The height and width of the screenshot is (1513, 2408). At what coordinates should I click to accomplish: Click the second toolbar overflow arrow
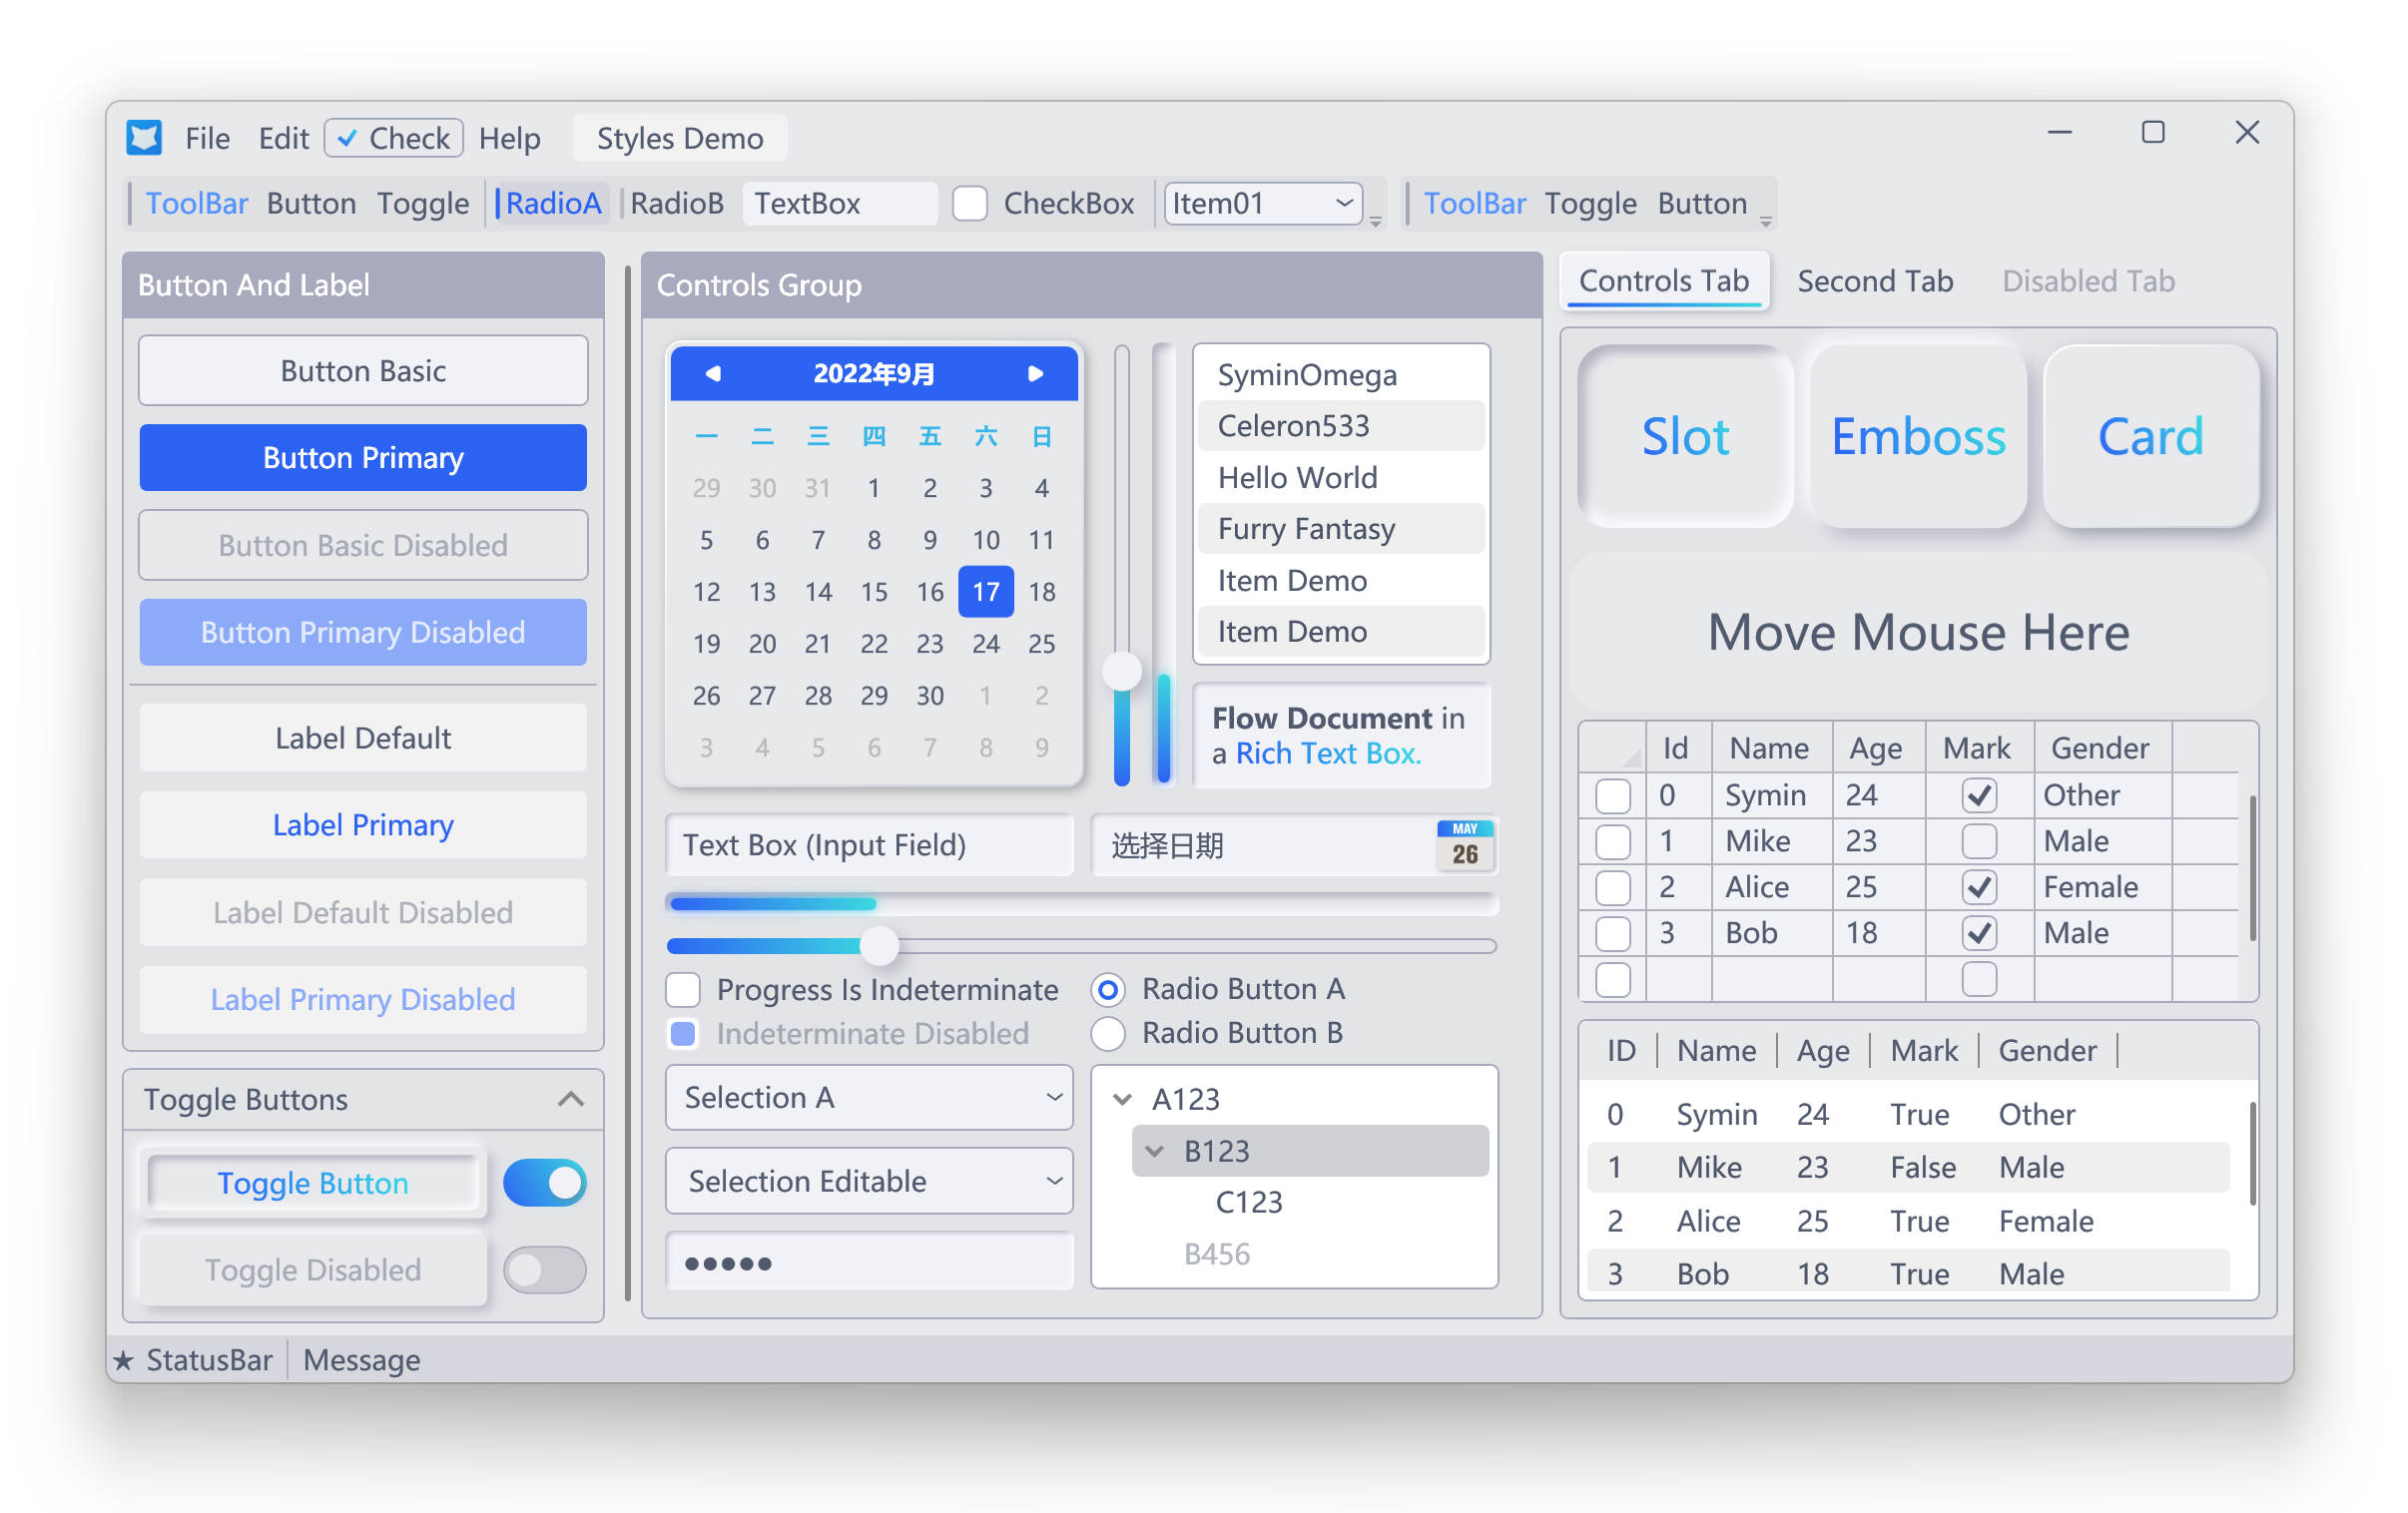tap(1766, 222)
